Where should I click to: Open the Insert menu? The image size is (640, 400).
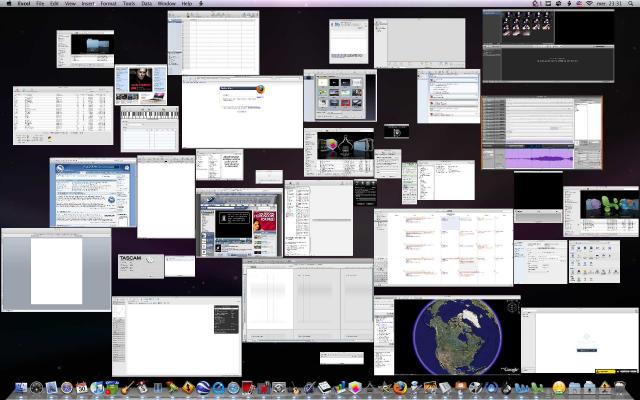pos(88,3)
